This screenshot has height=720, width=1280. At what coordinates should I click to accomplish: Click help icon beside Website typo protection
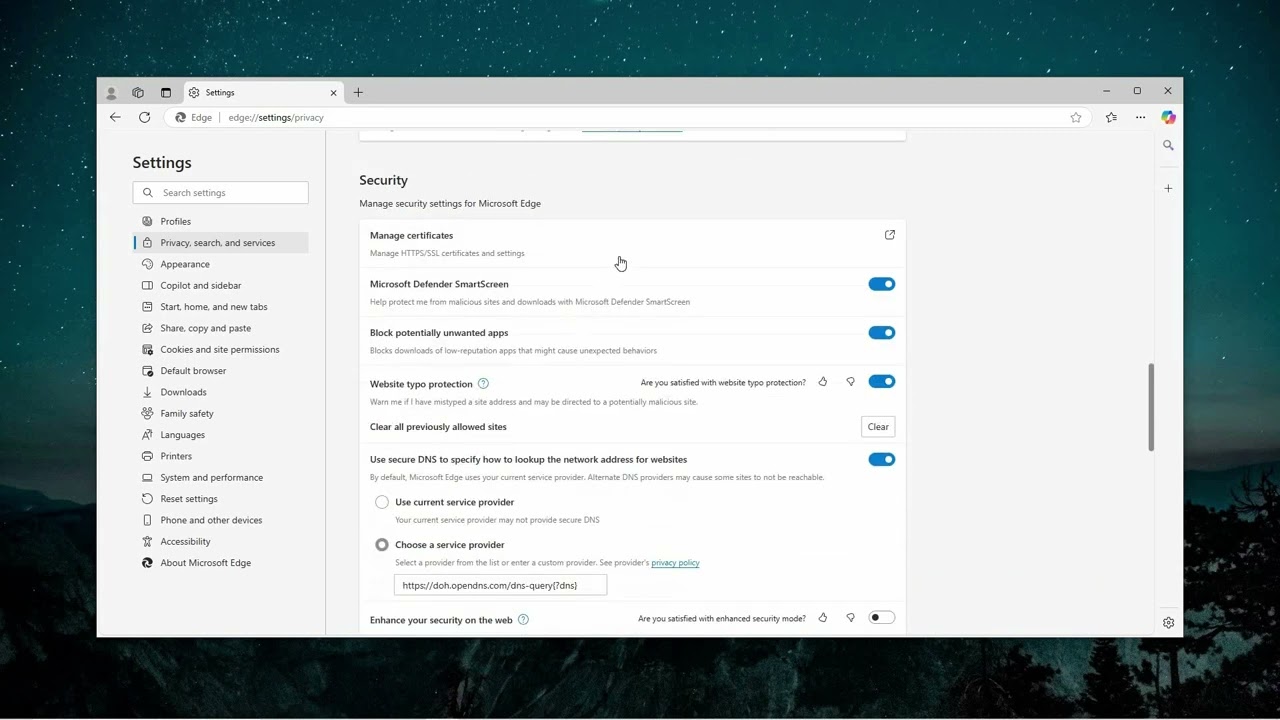coord(483,384)
